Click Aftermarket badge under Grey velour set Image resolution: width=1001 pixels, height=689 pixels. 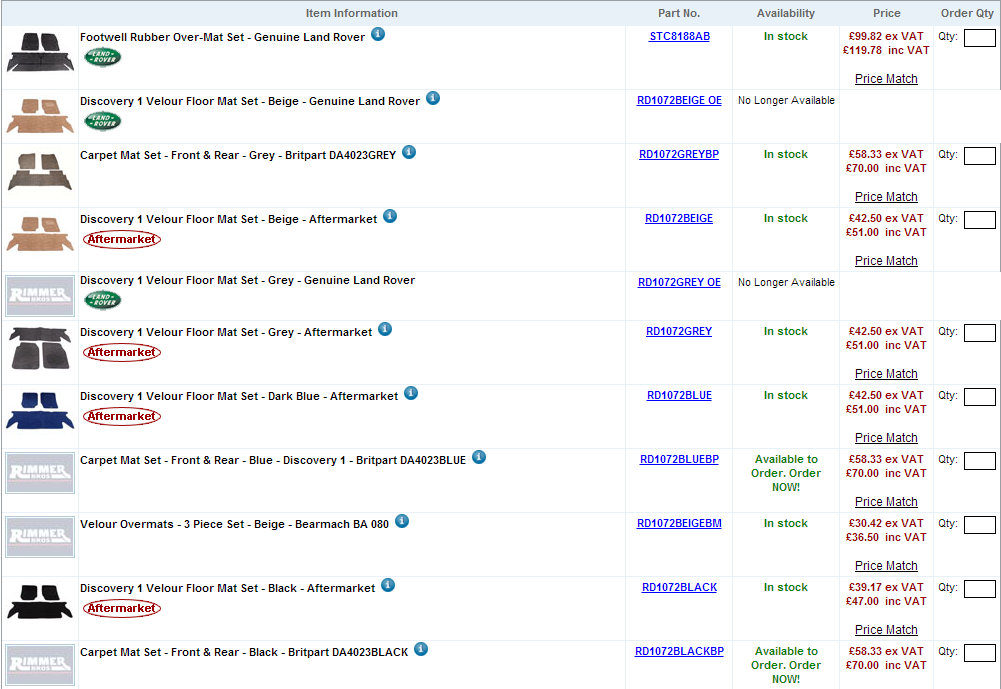coord(122,352)
